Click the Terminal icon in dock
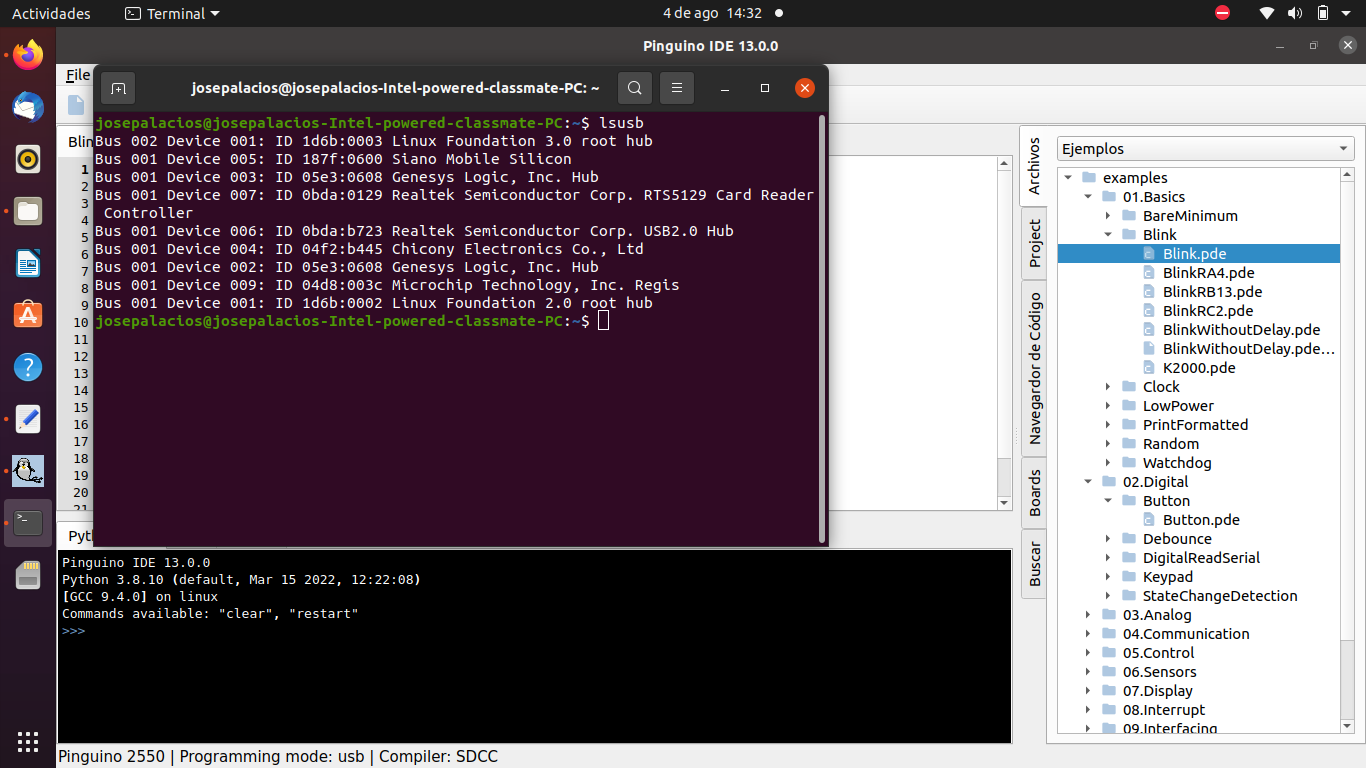 (x=28, y=523)
